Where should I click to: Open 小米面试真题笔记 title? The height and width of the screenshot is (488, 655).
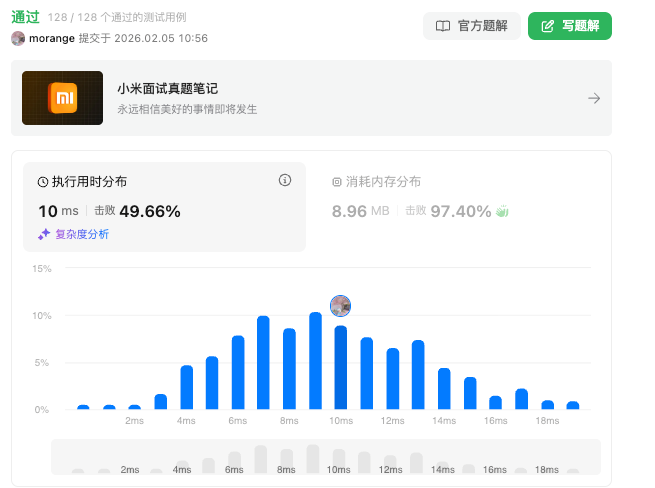(x=168, y=89)
